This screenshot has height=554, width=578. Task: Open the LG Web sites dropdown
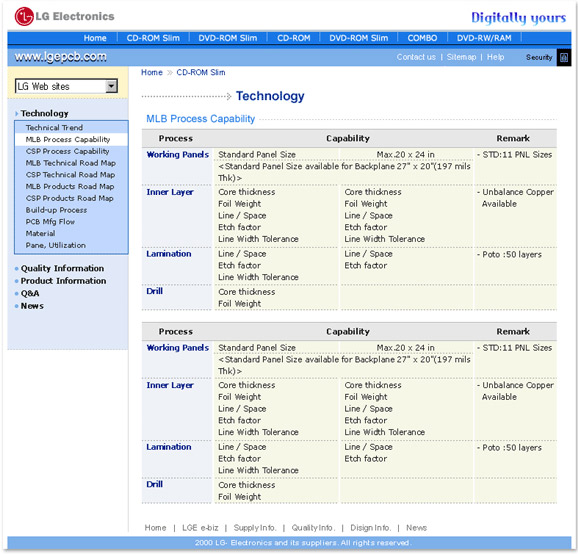(x=66, y=86)
